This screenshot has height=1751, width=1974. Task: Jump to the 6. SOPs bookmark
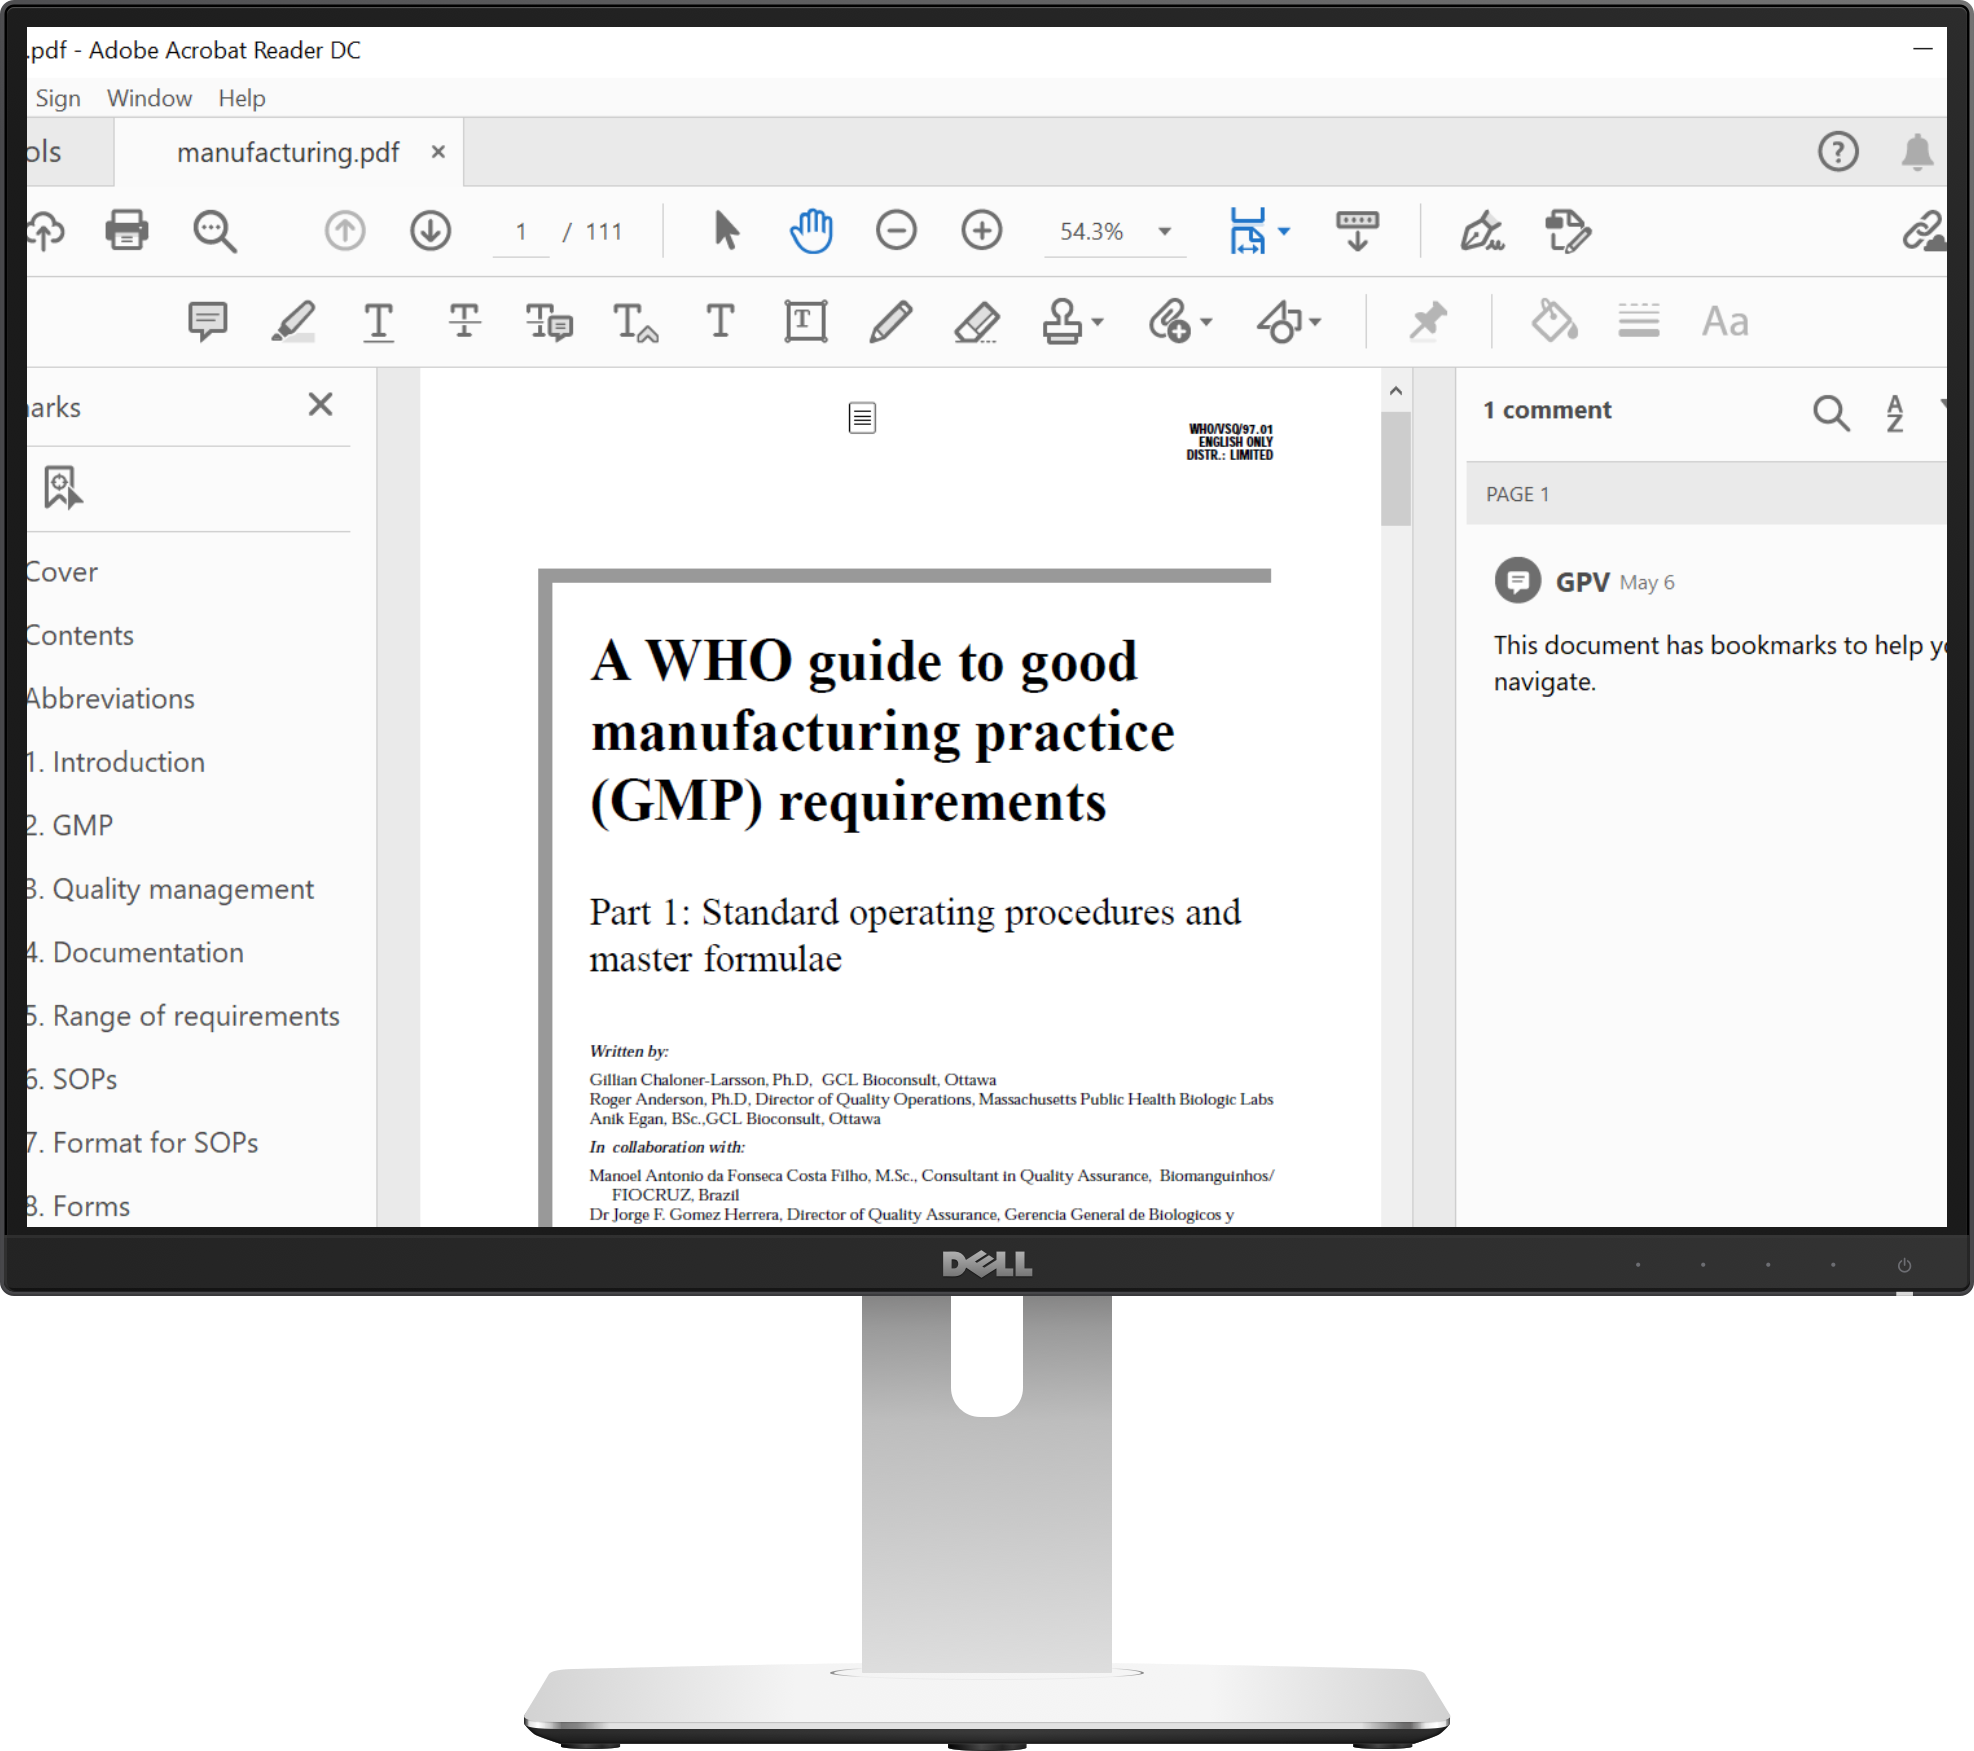pos(71,1079)
